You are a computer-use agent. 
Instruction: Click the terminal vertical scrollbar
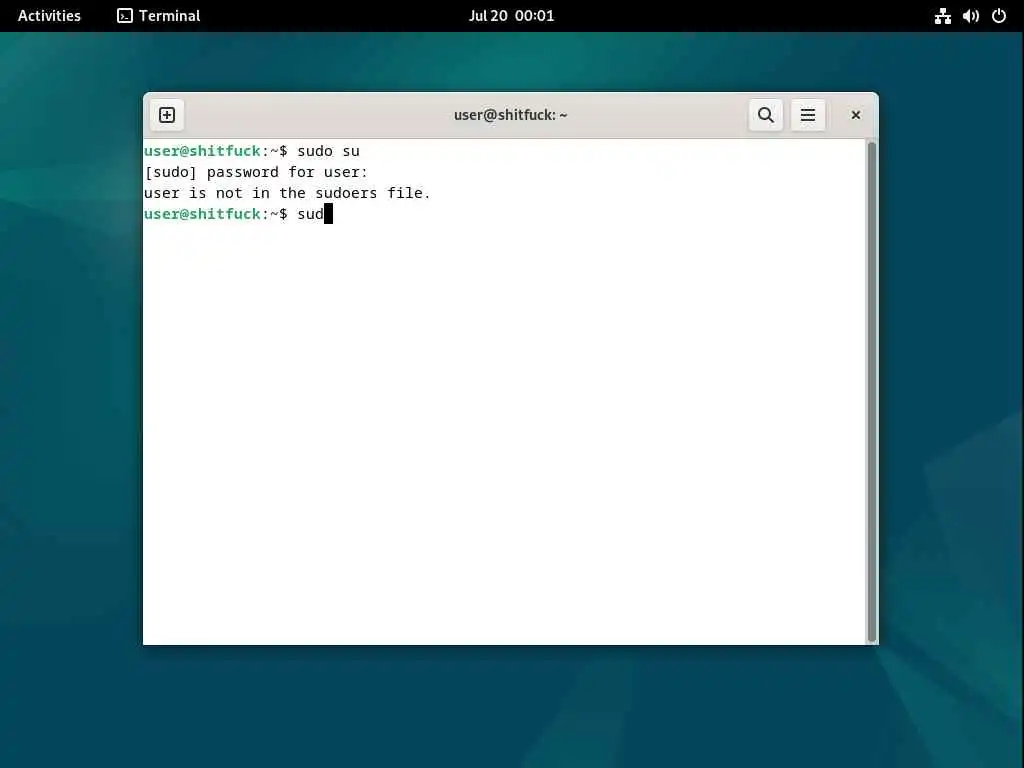871,392
